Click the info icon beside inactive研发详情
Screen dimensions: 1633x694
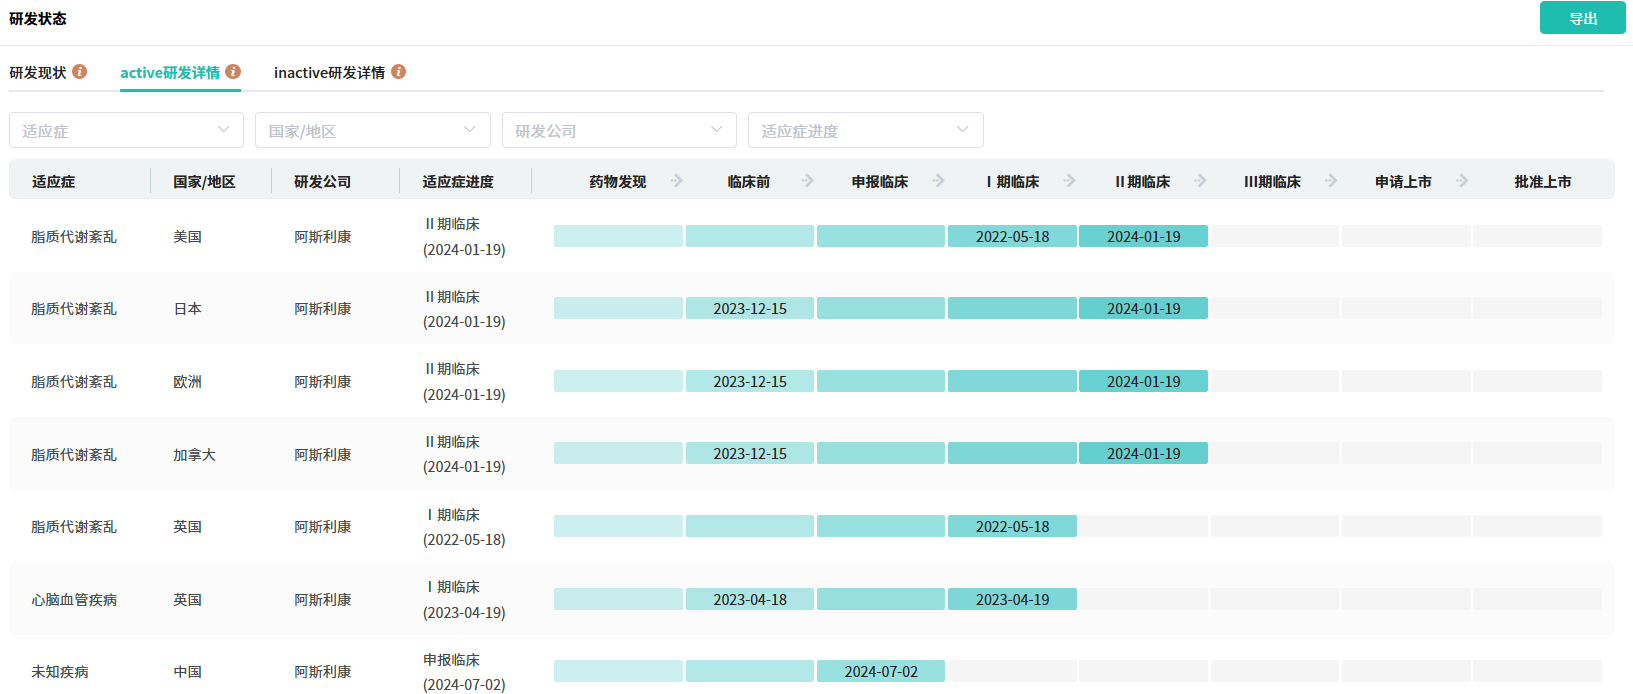pos(398,72)
